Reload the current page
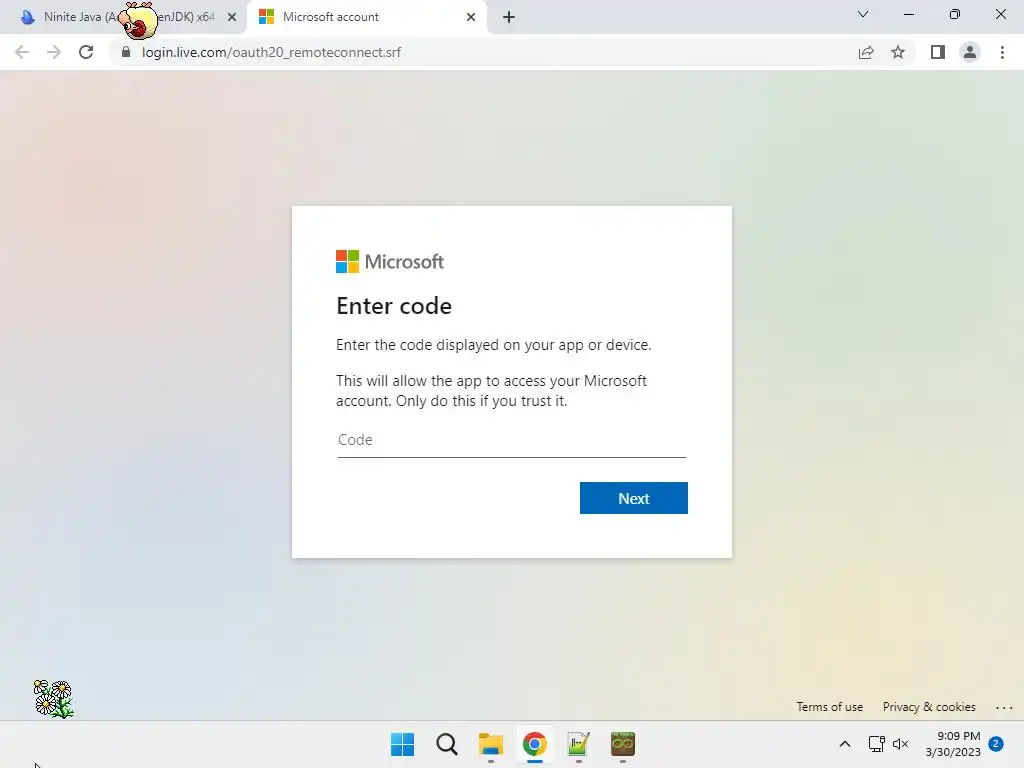 point(86,52)
